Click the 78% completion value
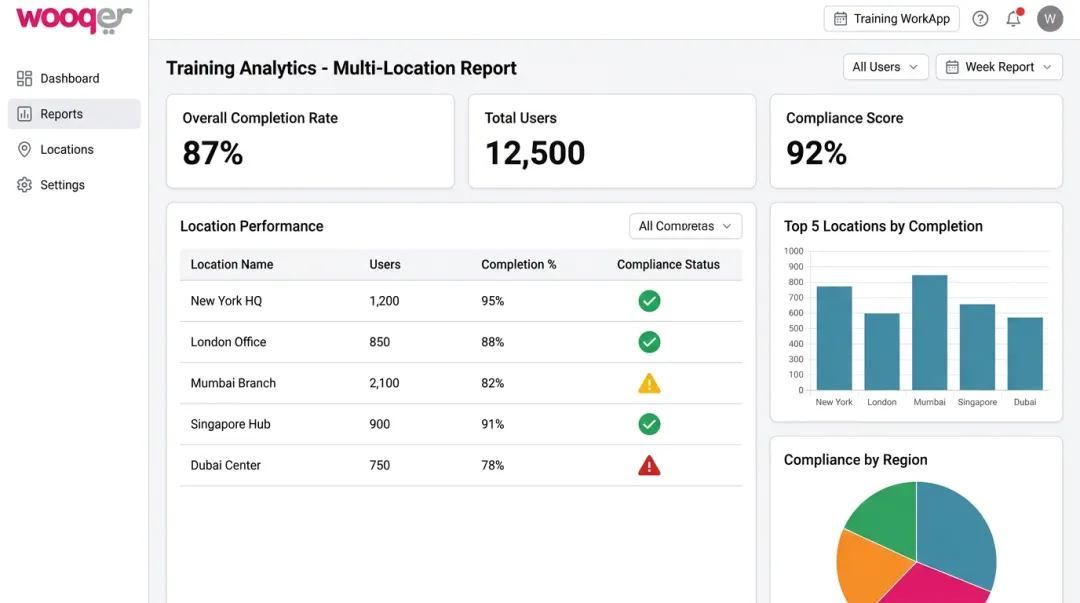Screen dimensions: 1080x603 492,465
